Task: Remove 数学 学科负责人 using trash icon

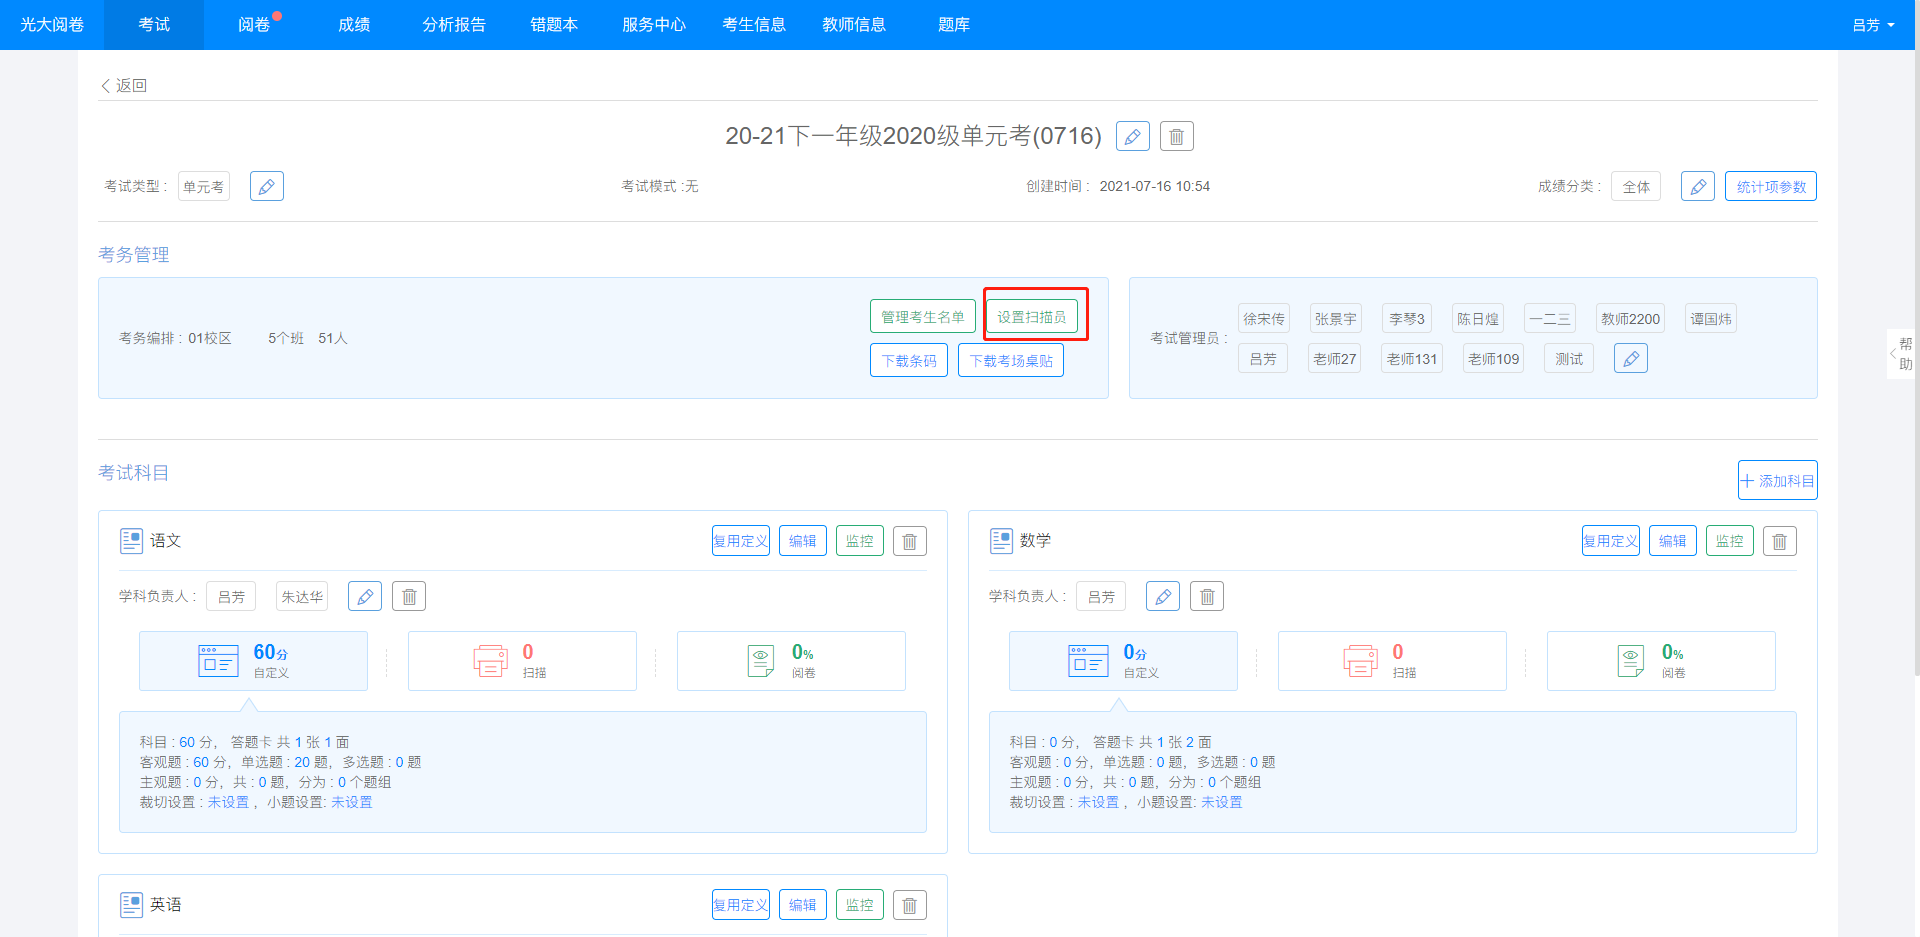Action: click(x=1206, y=597)
